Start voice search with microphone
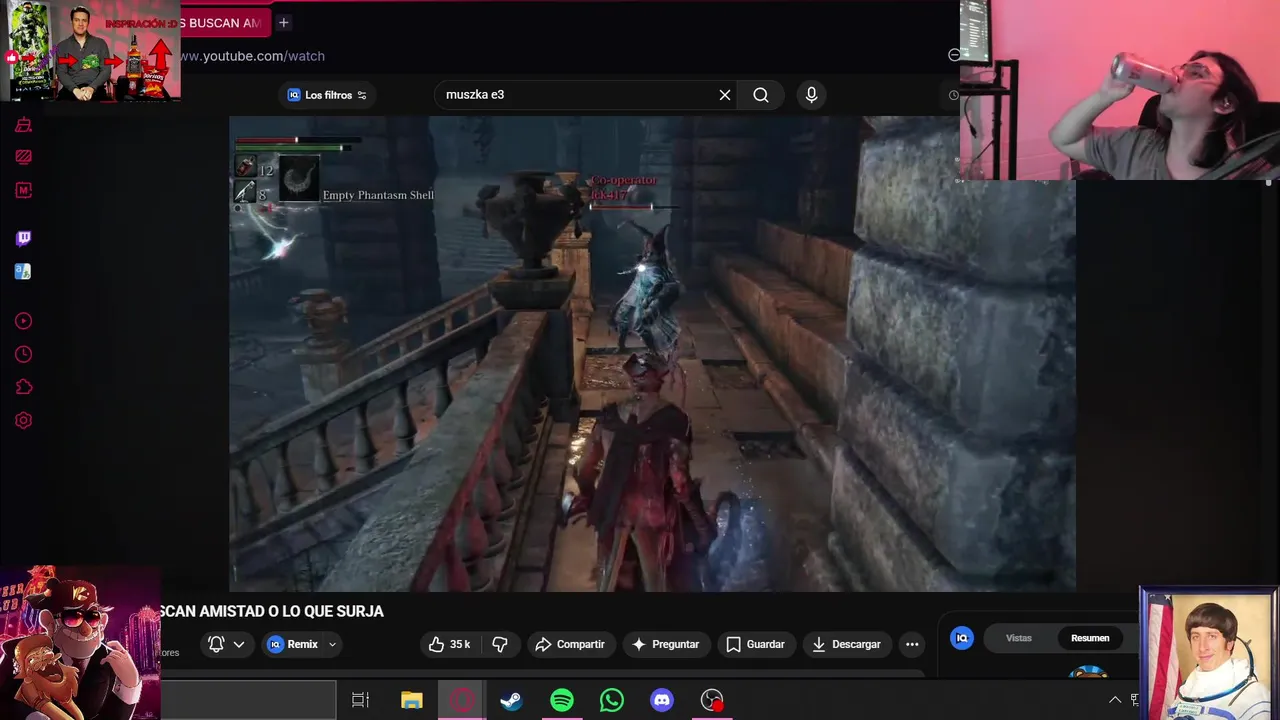Viewport: 1280px width, 720px height. [811, 95]
